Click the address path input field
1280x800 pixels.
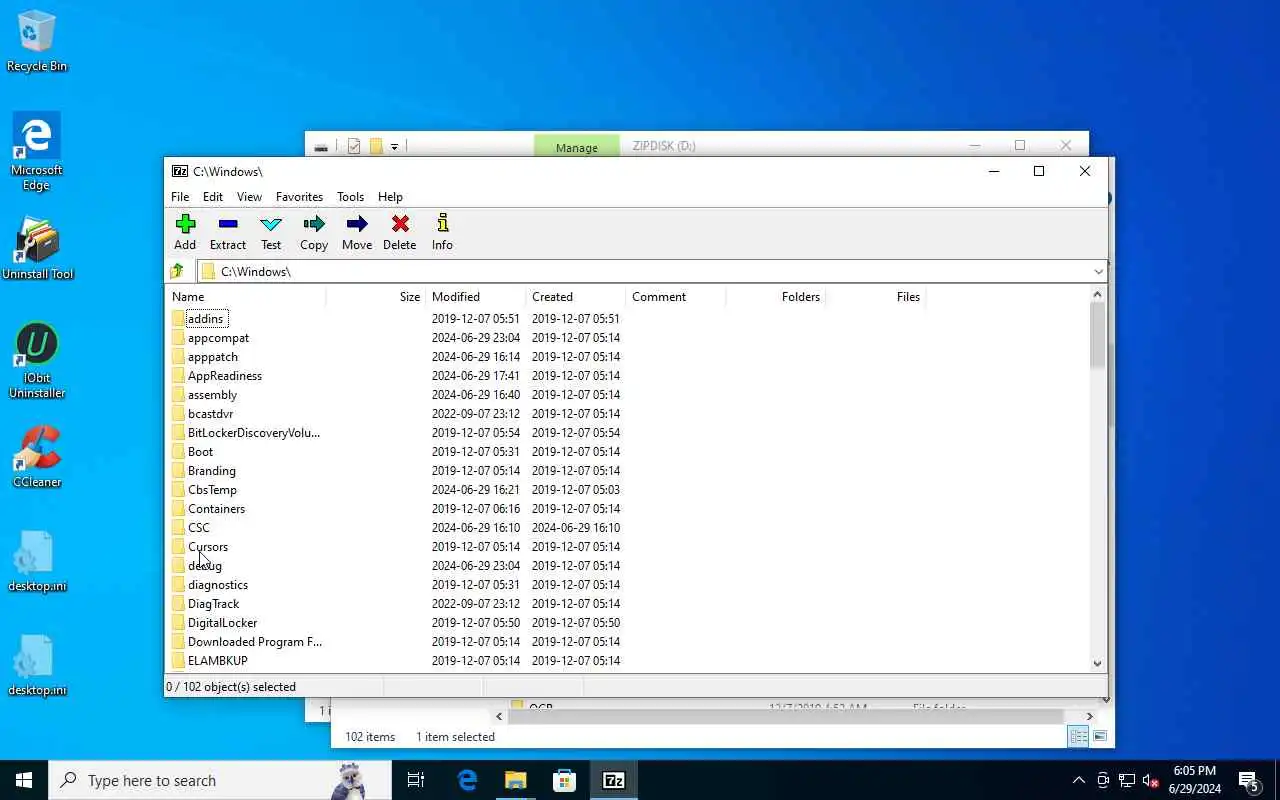coord(645,271)
